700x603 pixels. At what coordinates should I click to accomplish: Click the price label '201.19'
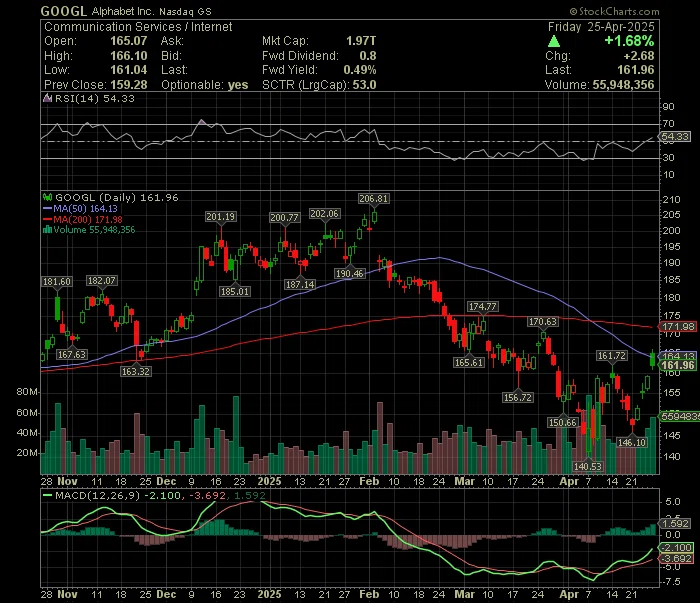point(221,216)
